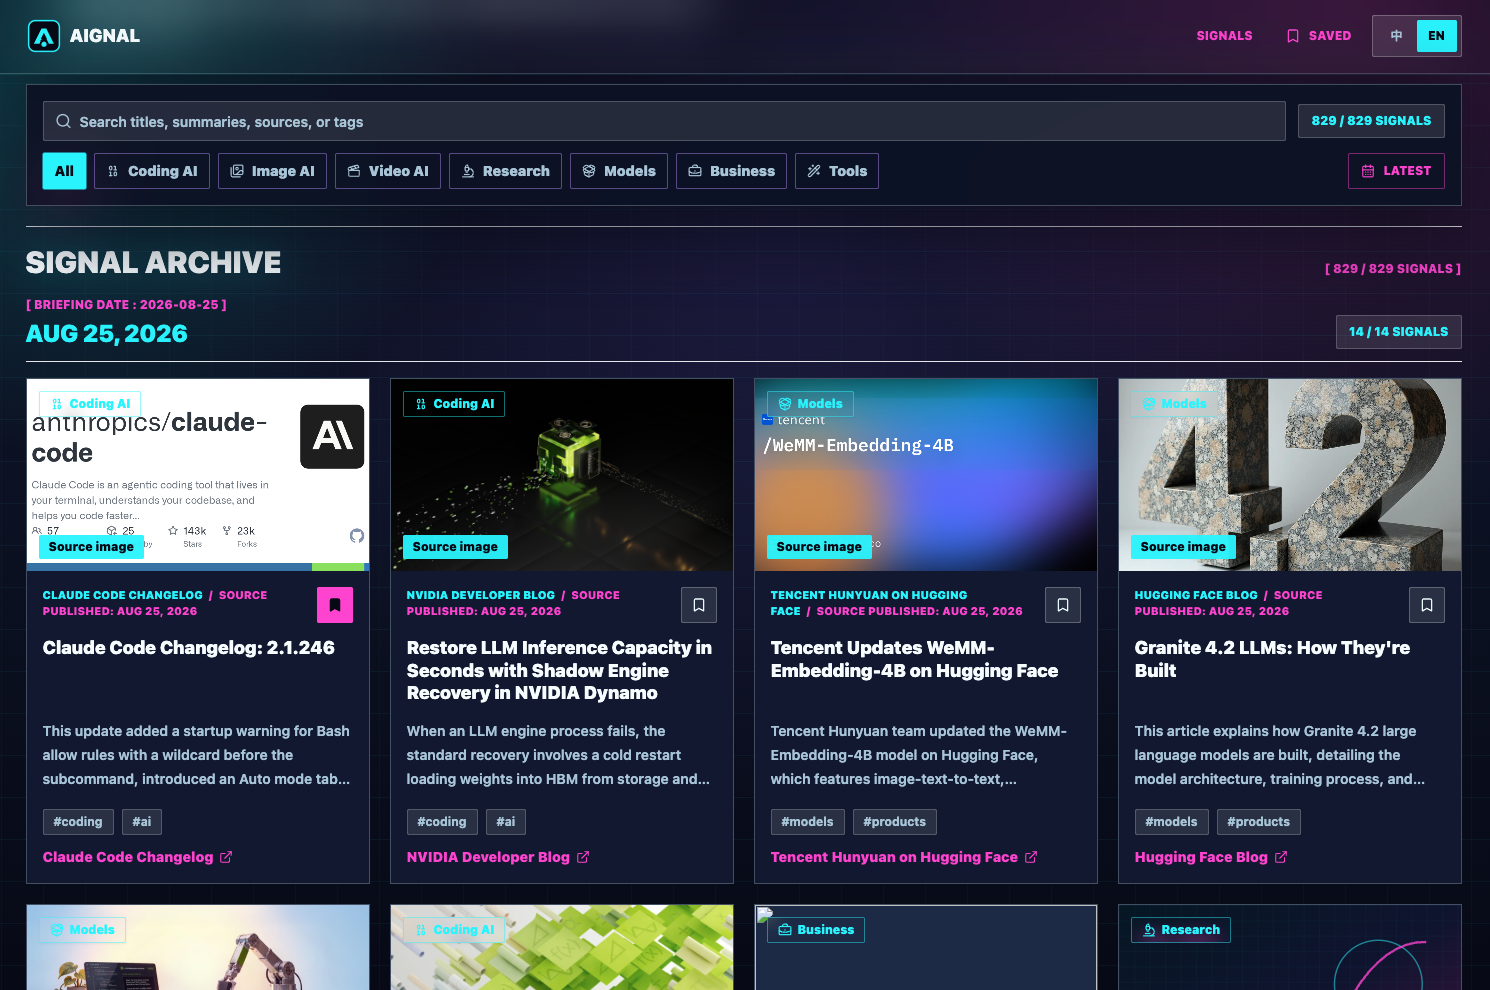The width and height of the screenshot is (1490, 990).
Task: Open the Claude Code Changelog: 2.1.246 title
Action: [x=189, y=648]
